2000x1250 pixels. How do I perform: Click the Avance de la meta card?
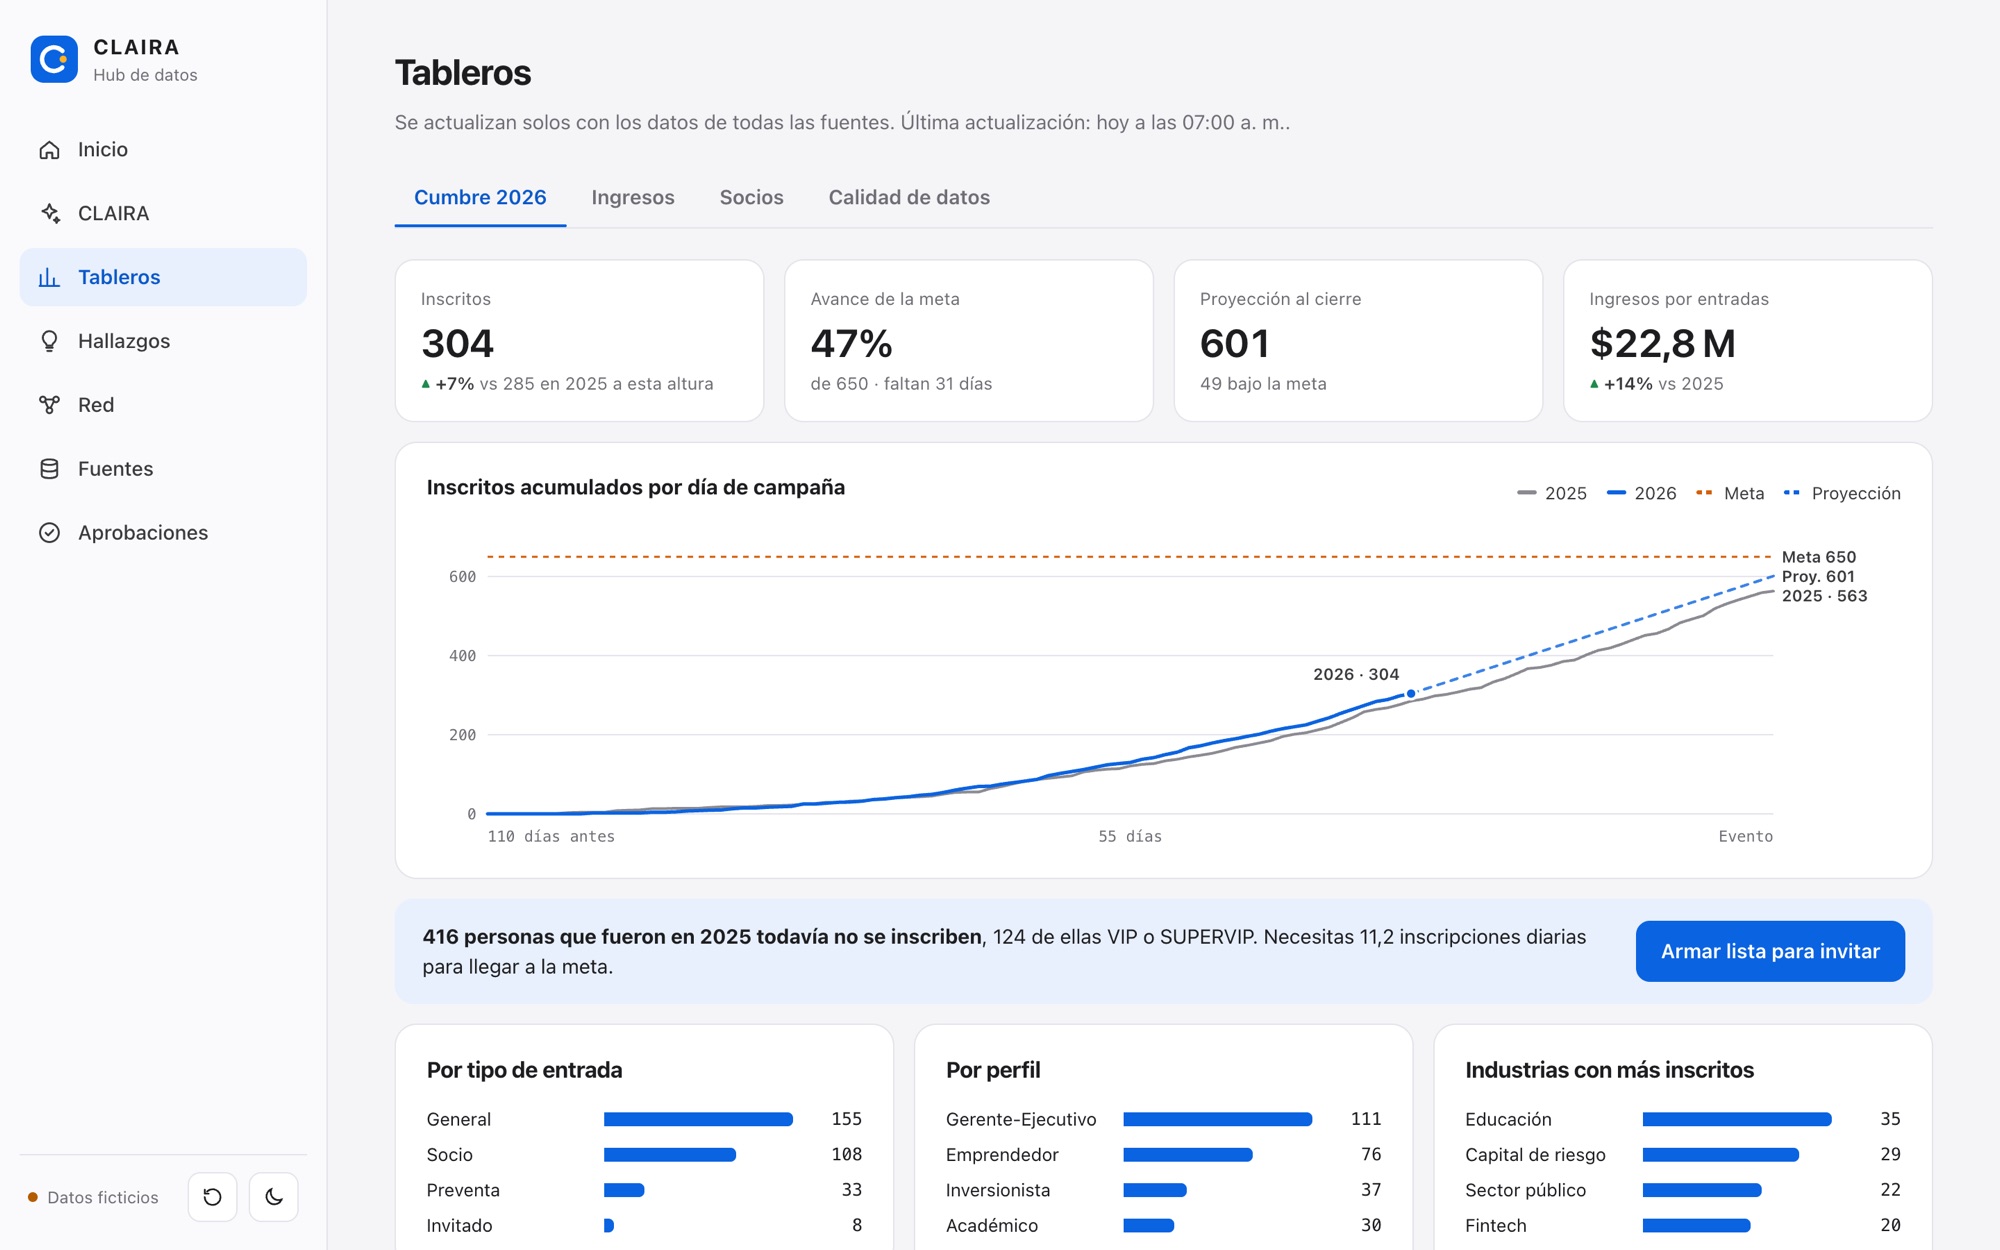coord(969,341)
